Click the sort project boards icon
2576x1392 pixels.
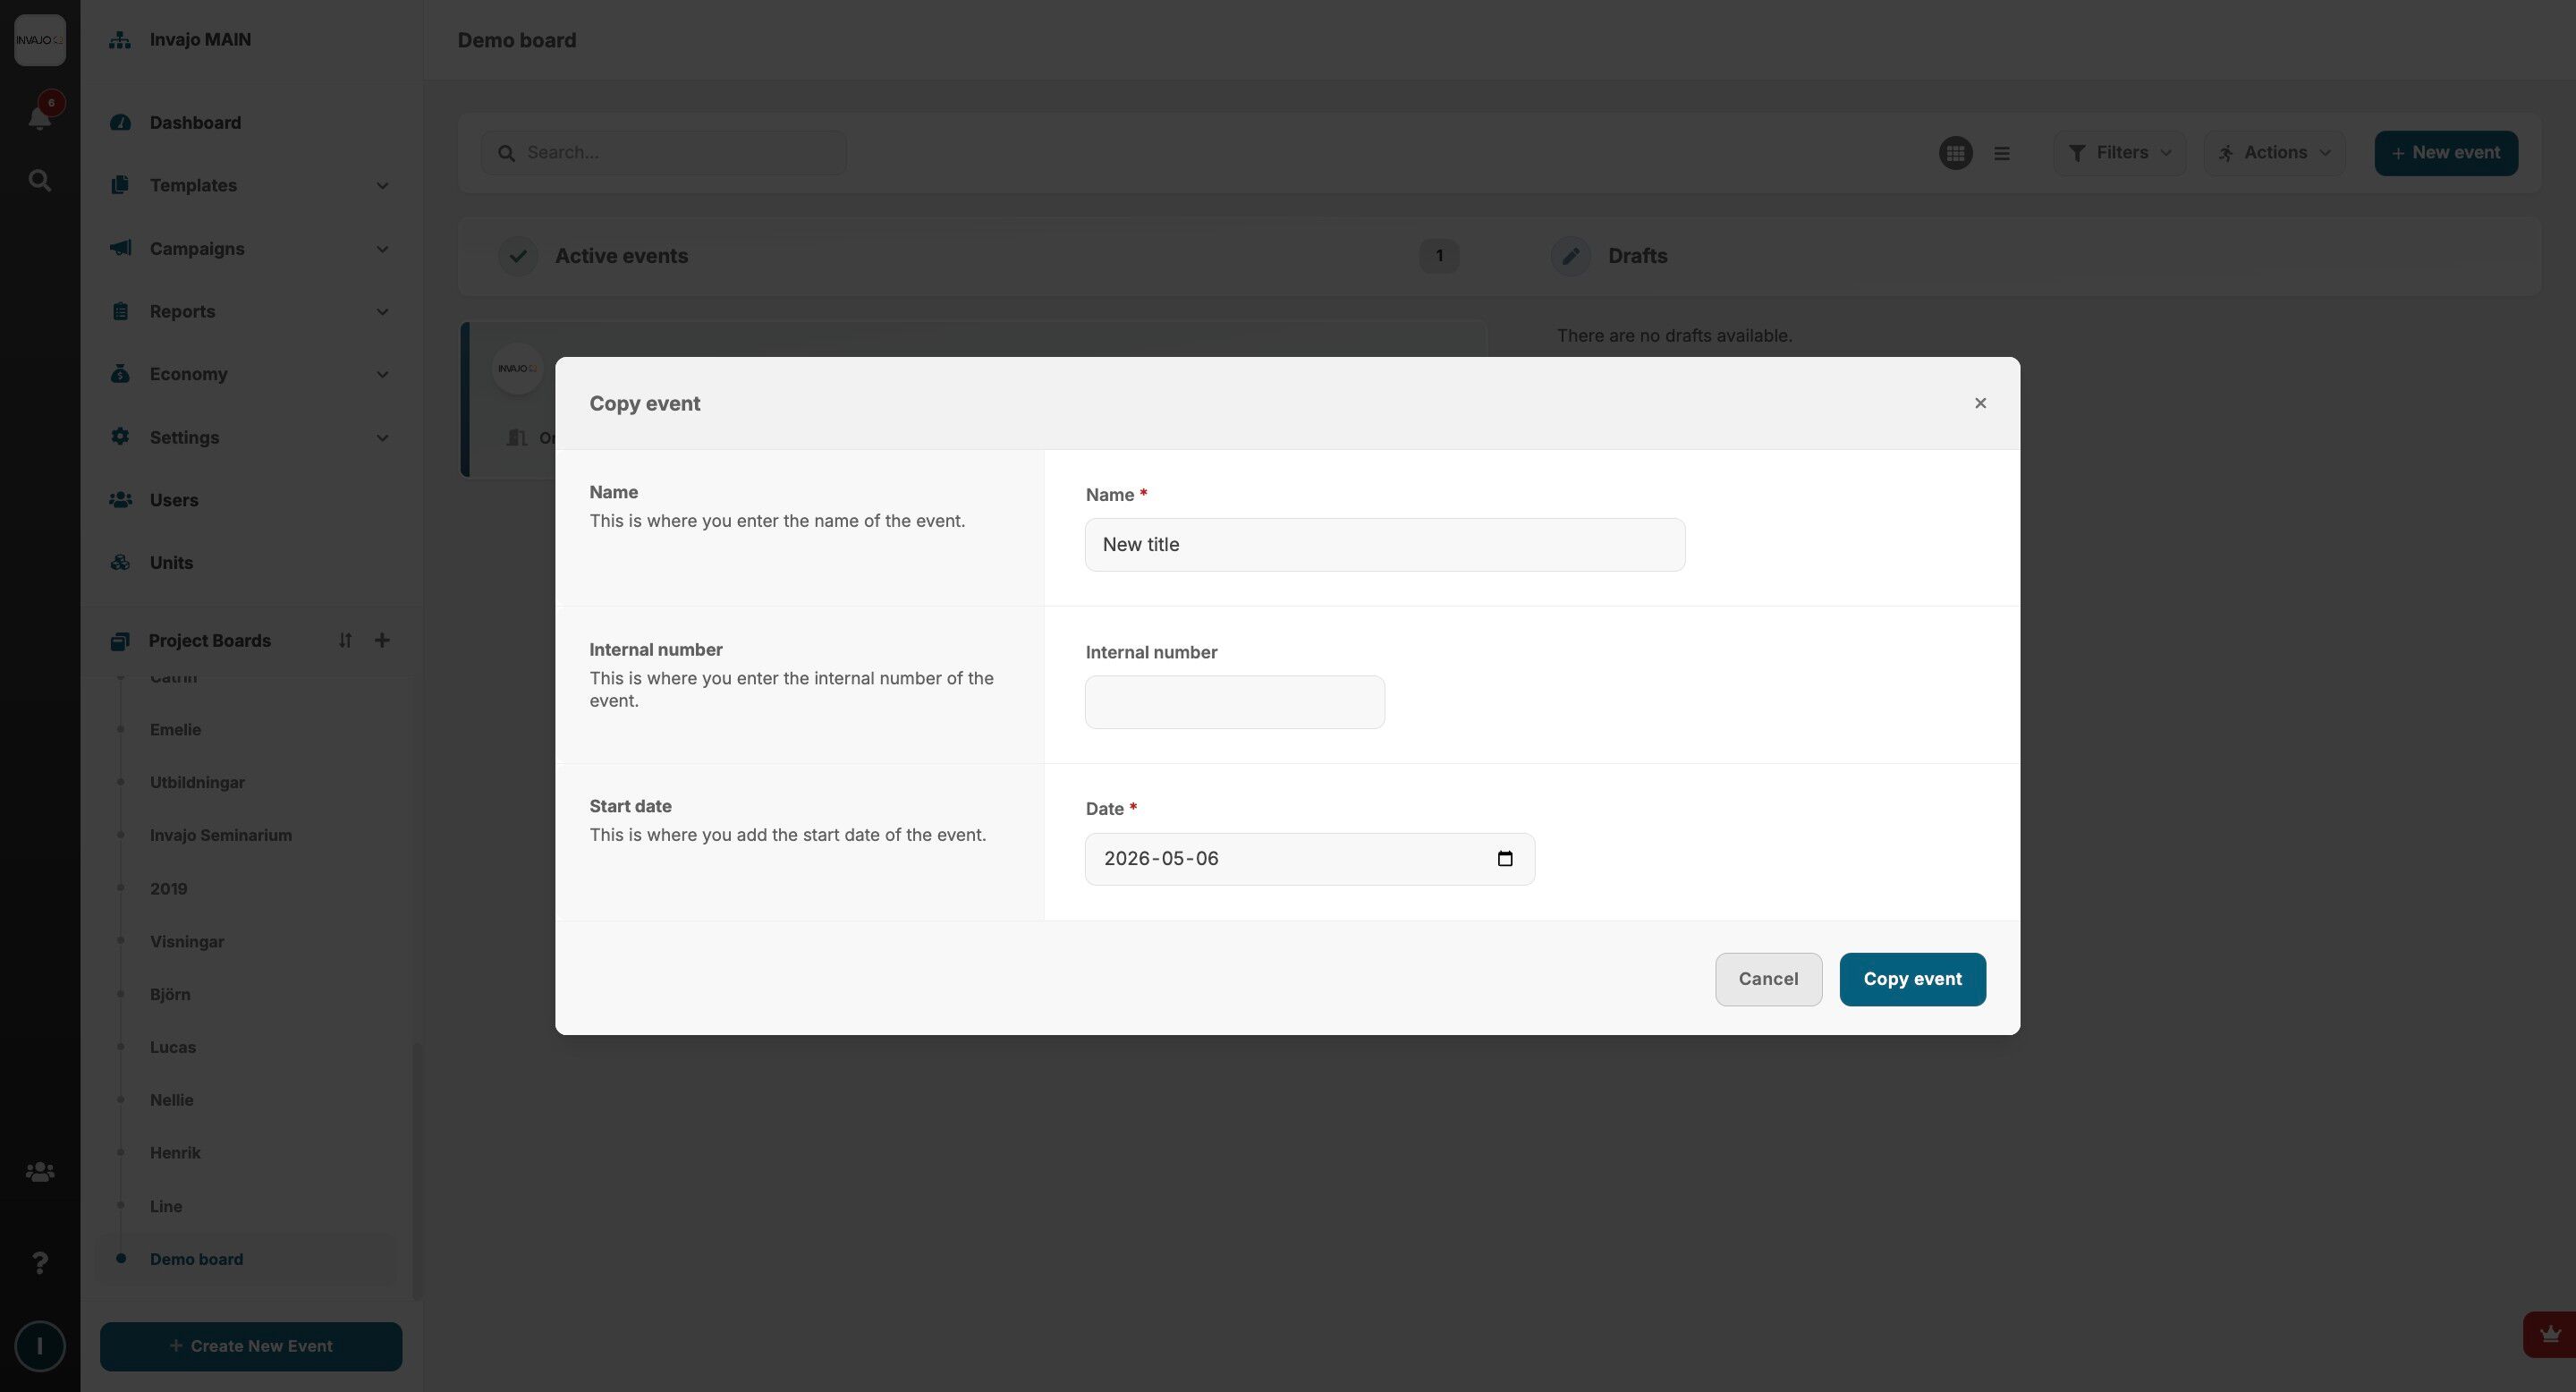(345, 641)
